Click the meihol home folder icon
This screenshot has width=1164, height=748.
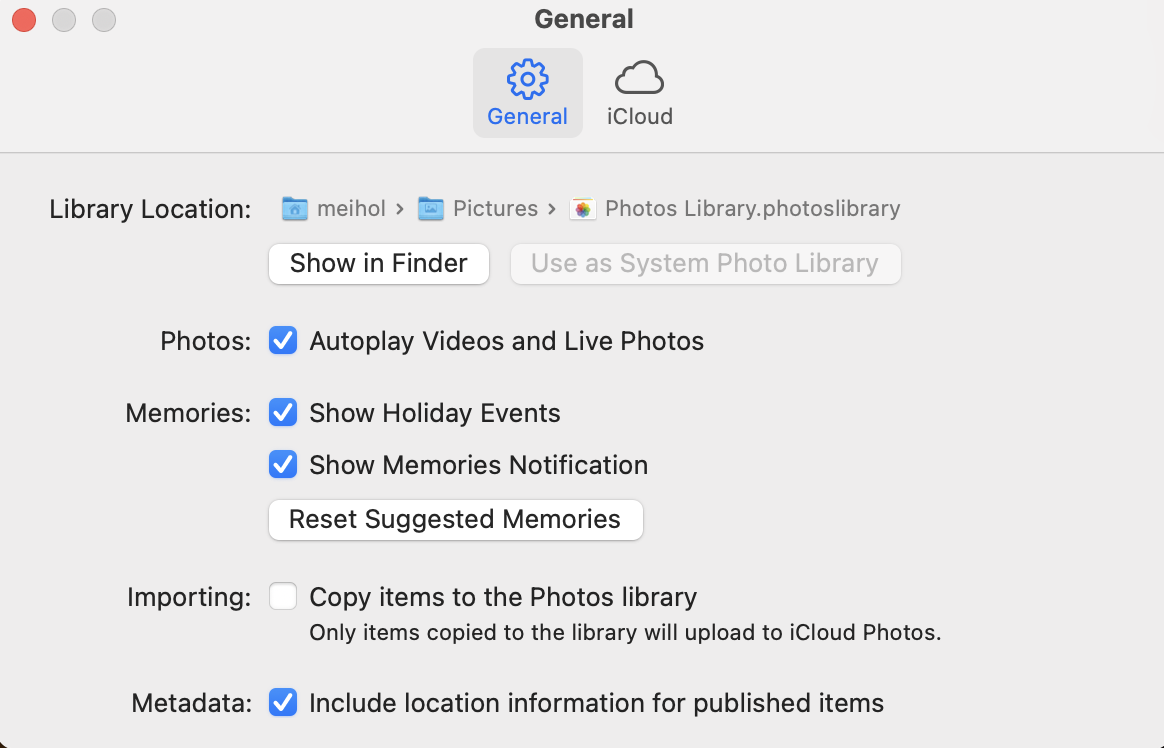point(294,208)
